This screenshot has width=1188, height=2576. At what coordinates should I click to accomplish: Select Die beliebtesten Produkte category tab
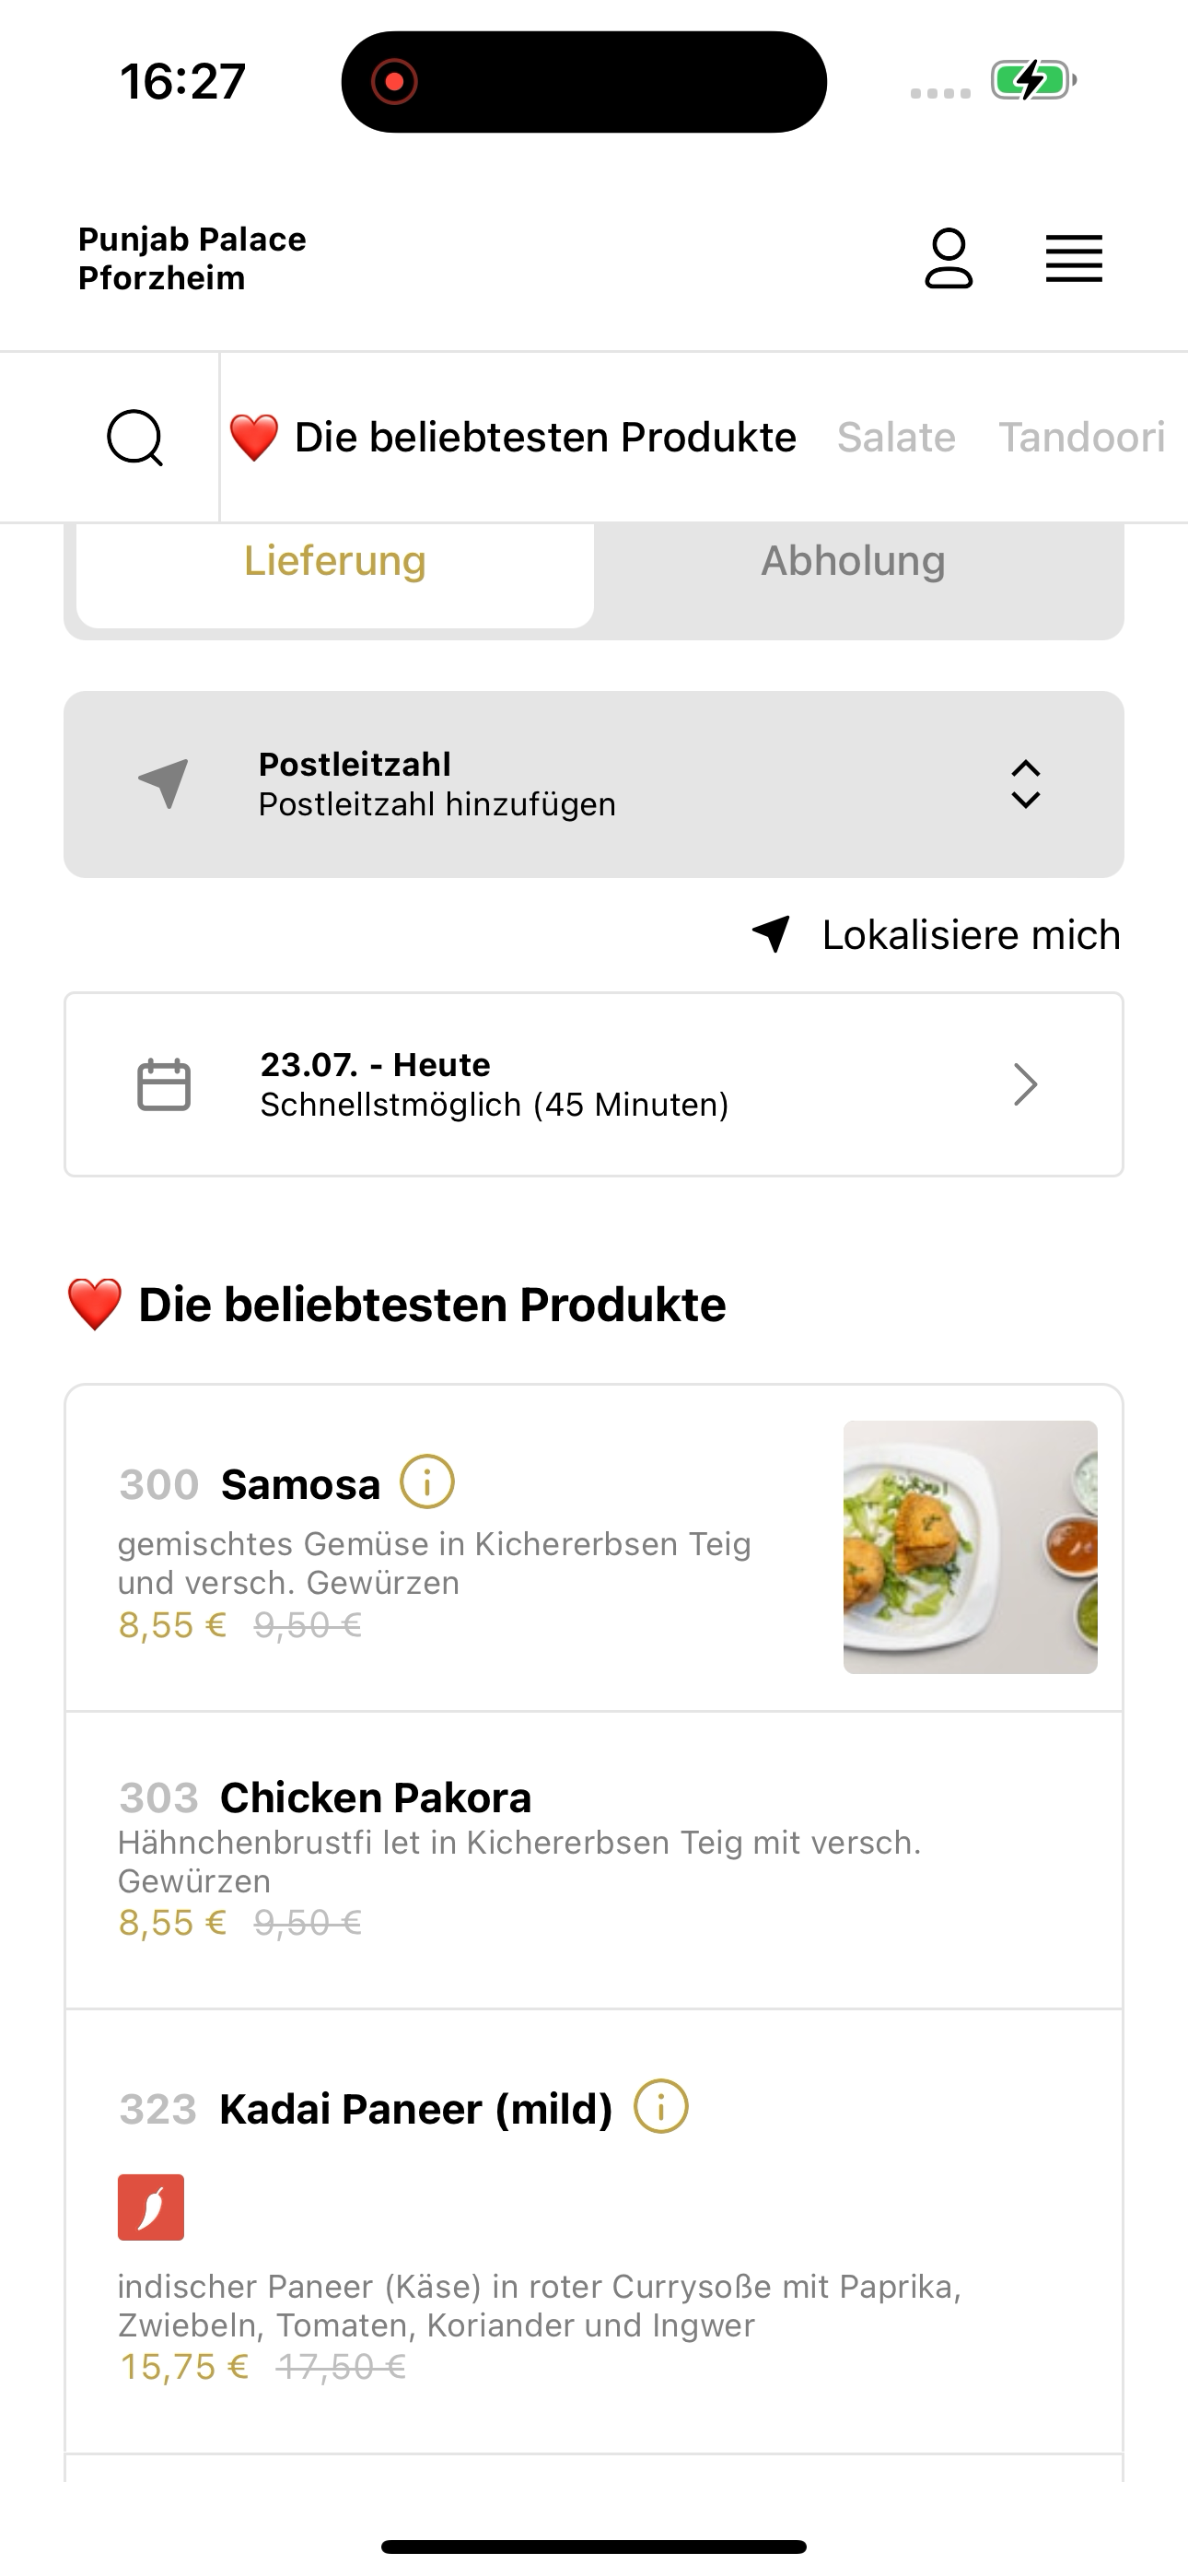[513, 437]
